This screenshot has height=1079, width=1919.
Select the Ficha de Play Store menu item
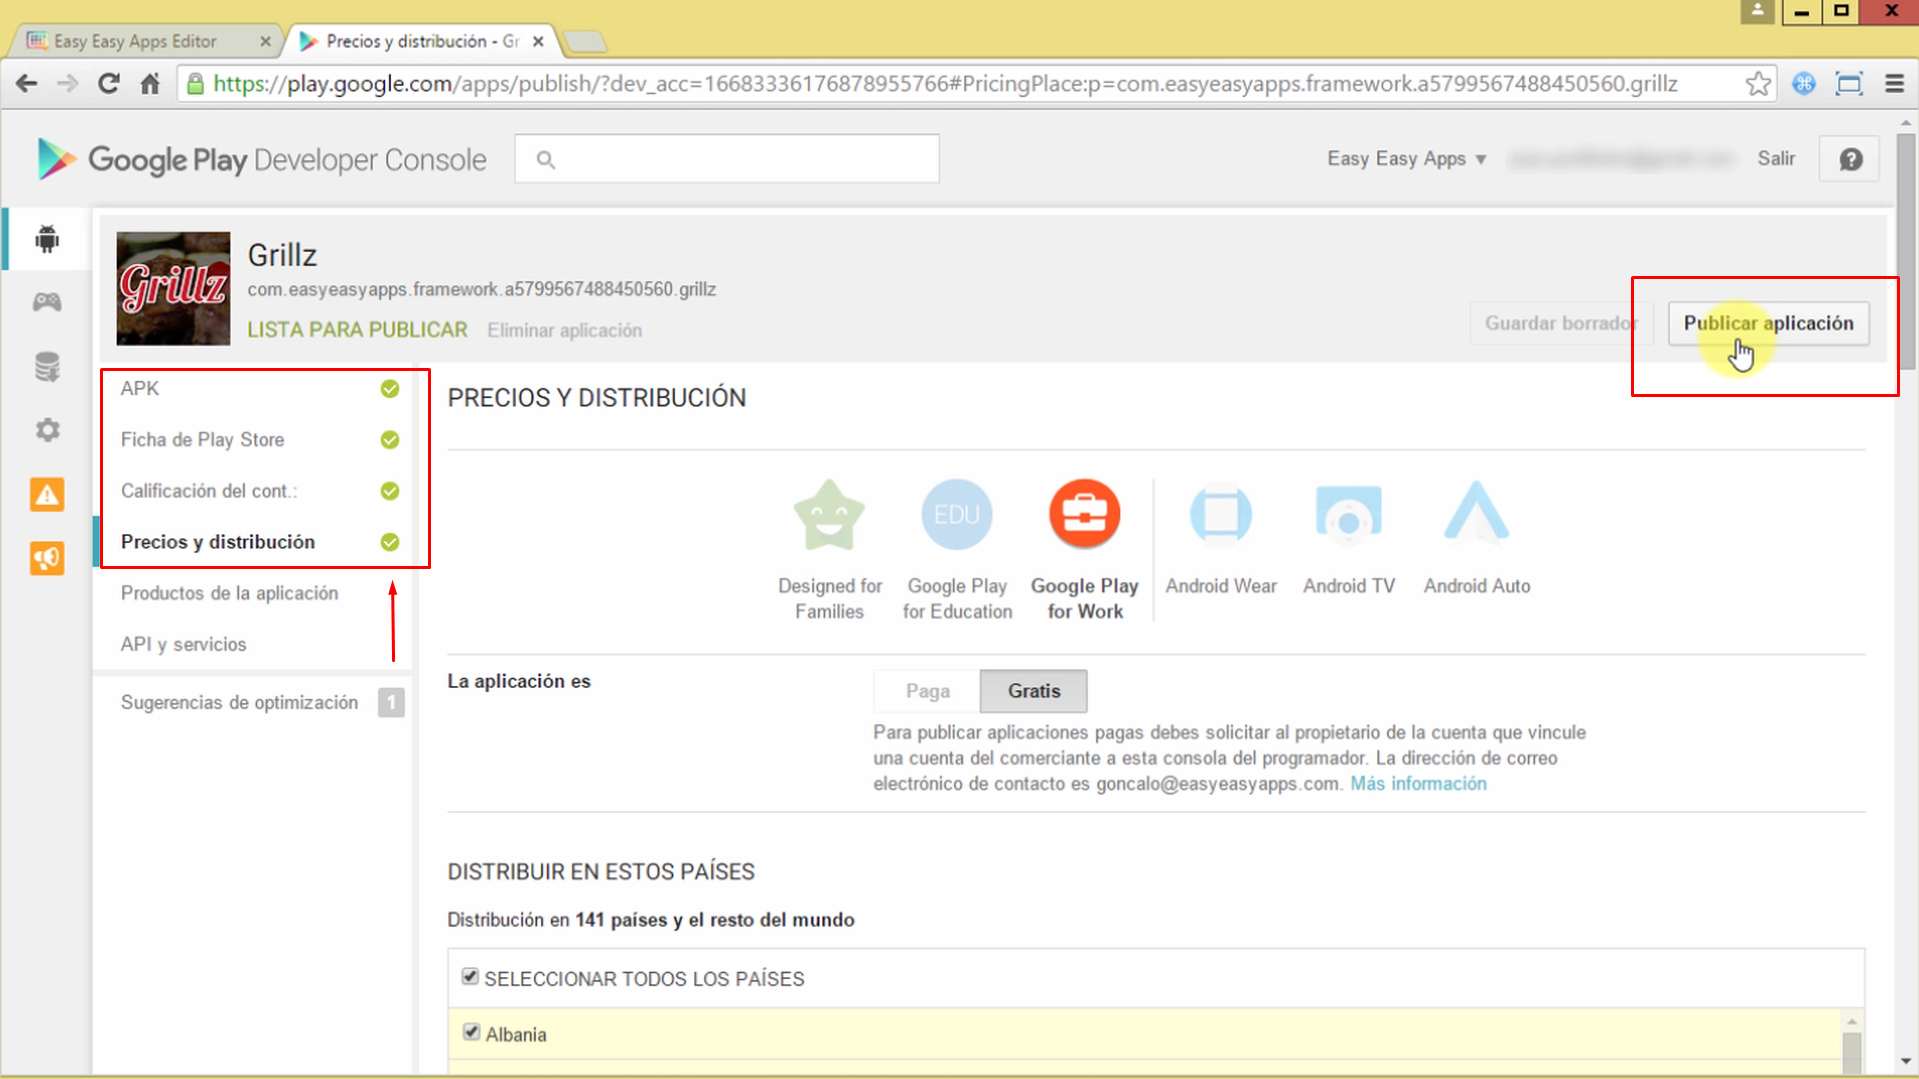[202, 439]
